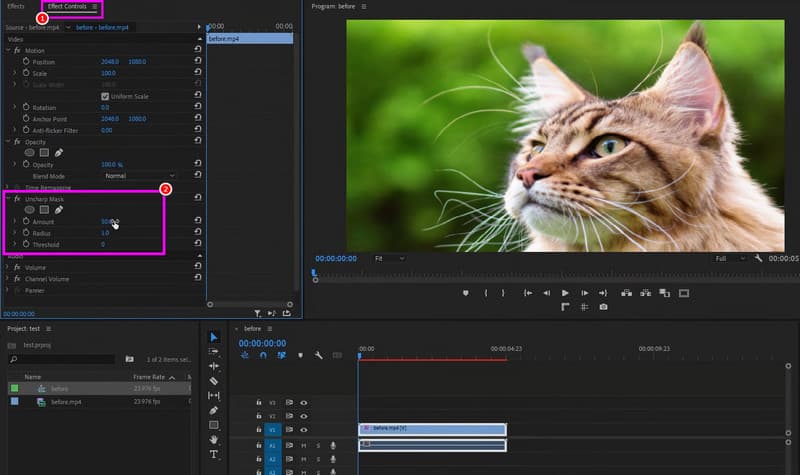The image size is (800, 475).
Task: Select the Rectangle tool in tools panel
Action: (214, 424)
